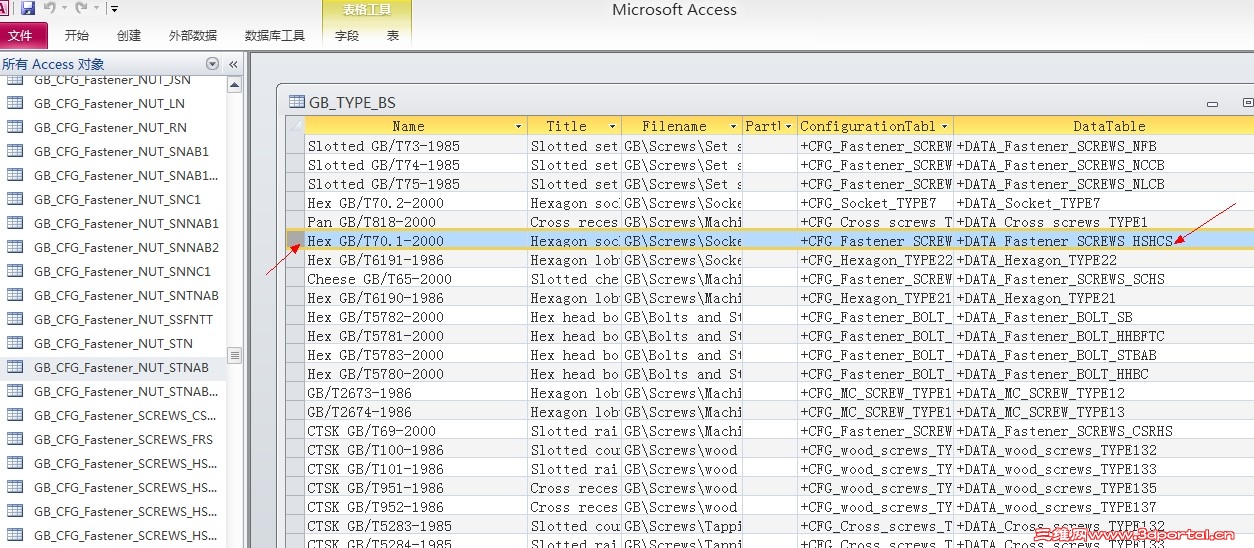Click the GB_TYPE_BS window title table icon
This screenshot has height=548, width=1254.
coord(296,101)
